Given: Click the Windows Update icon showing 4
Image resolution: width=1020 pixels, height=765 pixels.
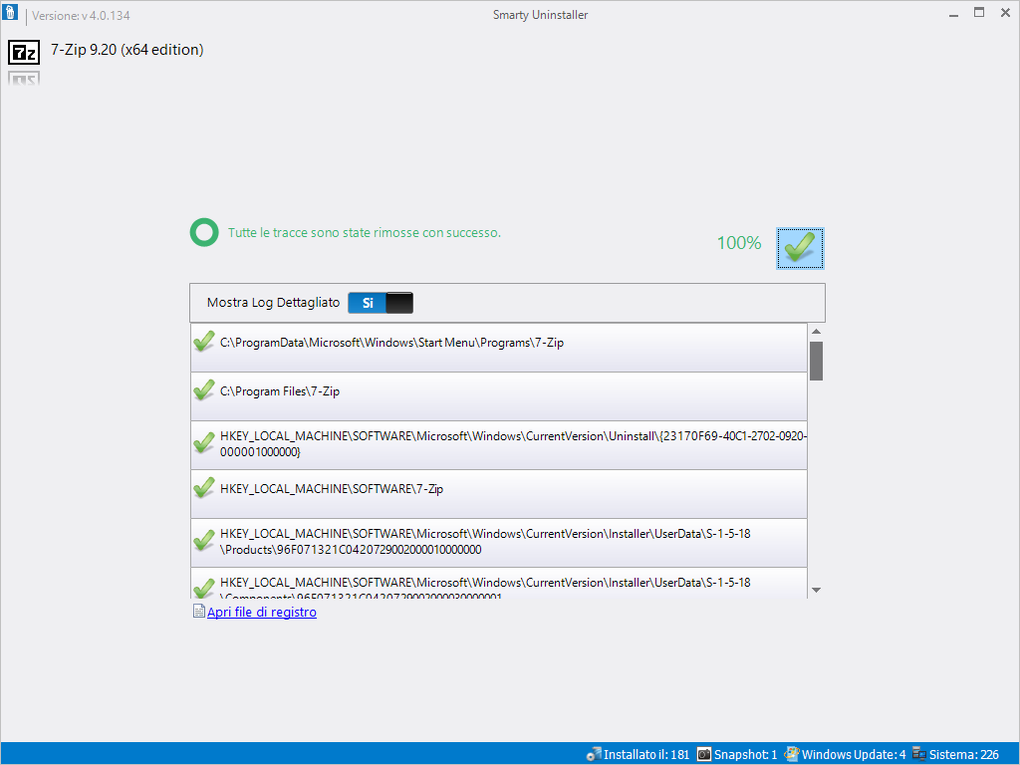Looking at the screenshot, I should point(793,754).
